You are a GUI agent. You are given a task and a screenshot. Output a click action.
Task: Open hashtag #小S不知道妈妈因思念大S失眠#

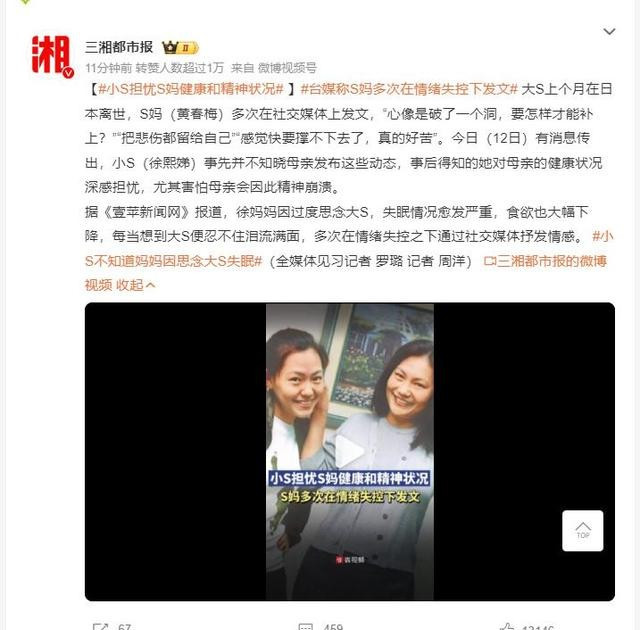(x=349, y=248)
